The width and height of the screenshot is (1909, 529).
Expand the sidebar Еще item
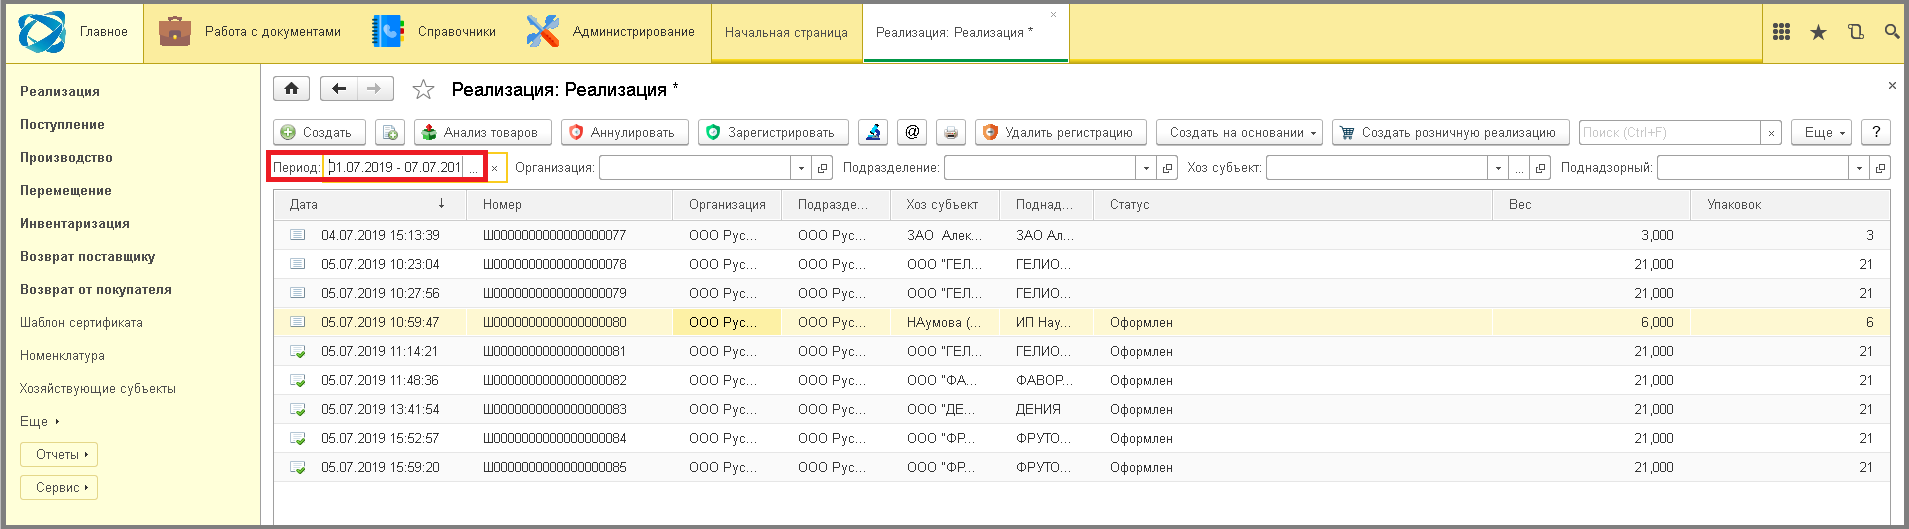pyautogui.click(x=40, y=421)
